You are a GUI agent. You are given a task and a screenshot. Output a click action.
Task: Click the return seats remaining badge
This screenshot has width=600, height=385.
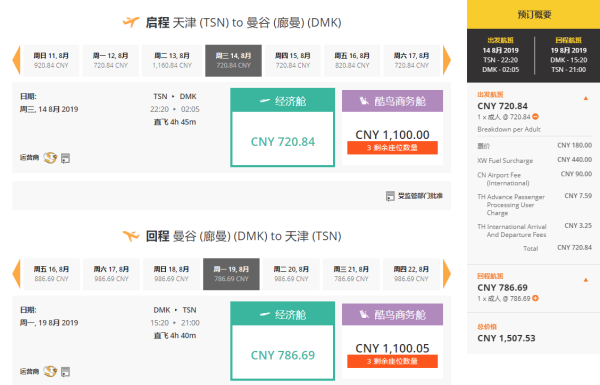(x=392, y=361)
